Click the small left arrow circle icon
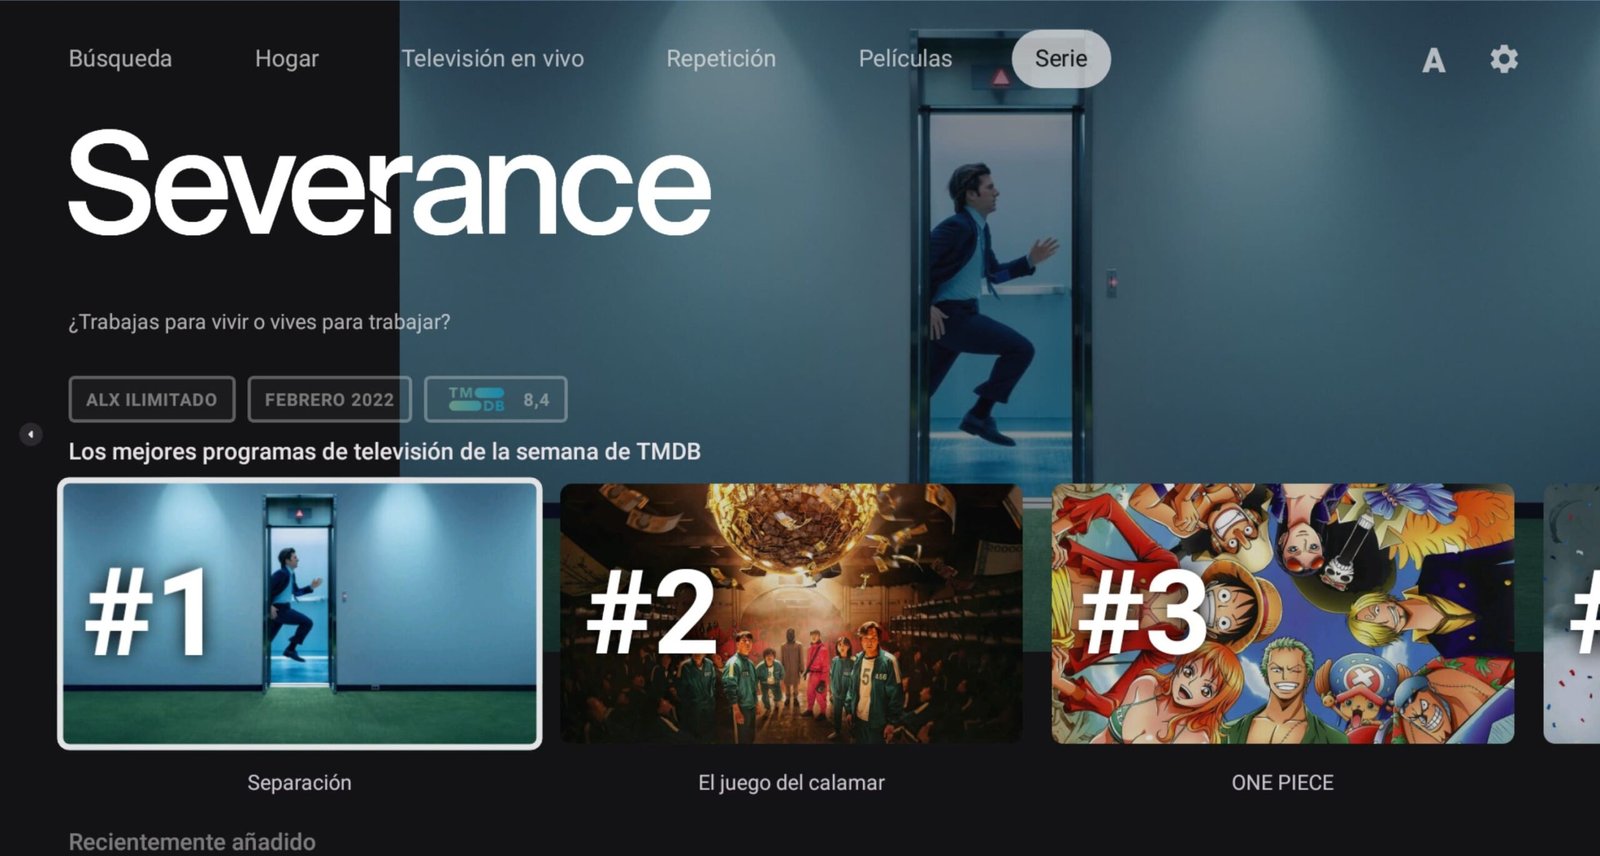The image size is (1600, 856). tap(31, 434)
